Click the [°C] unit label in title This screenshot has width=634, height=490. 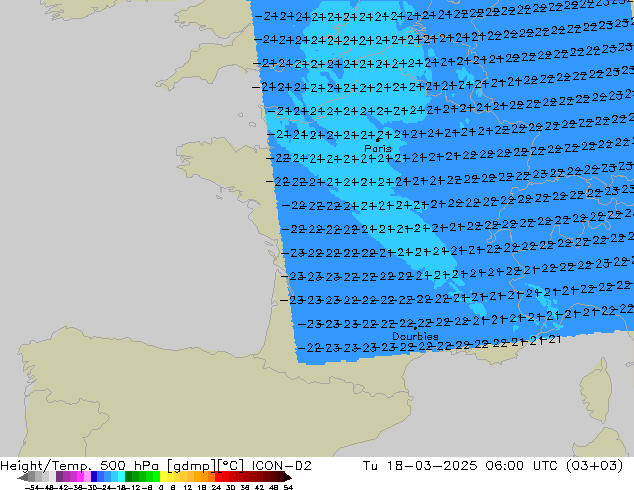tap(231, 466)
